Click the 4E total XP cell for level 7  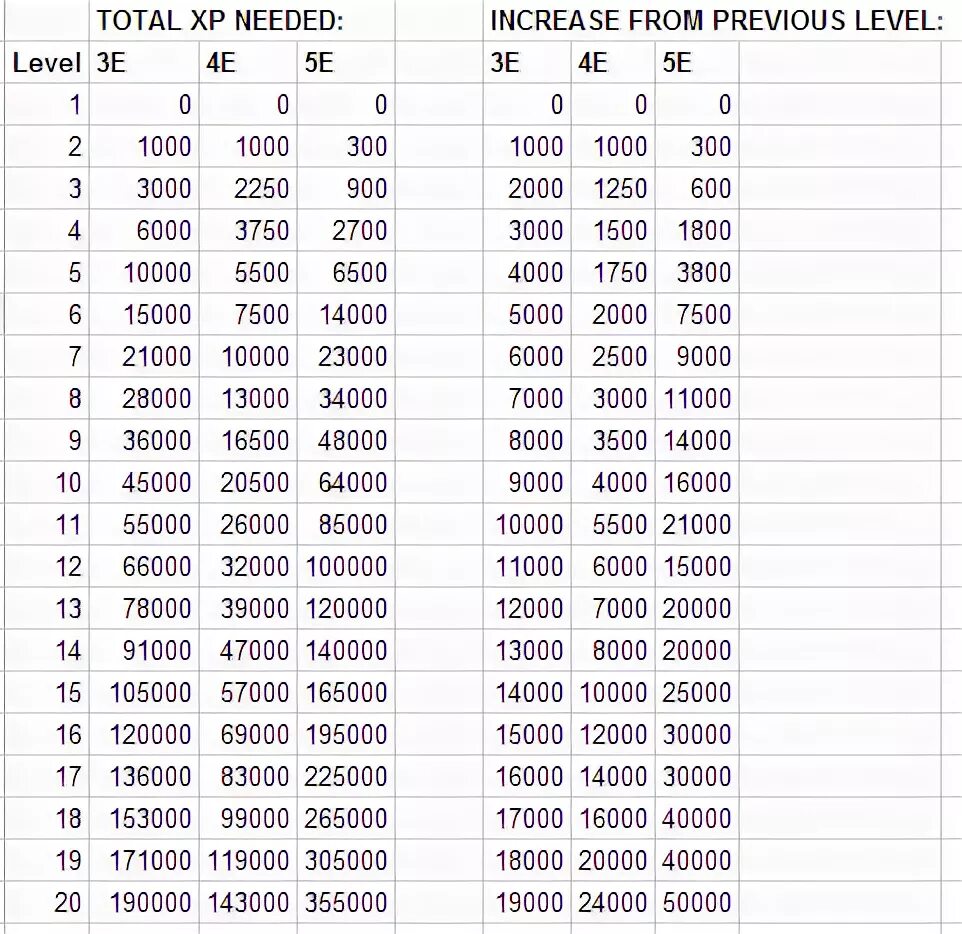(x=248, y=356)
